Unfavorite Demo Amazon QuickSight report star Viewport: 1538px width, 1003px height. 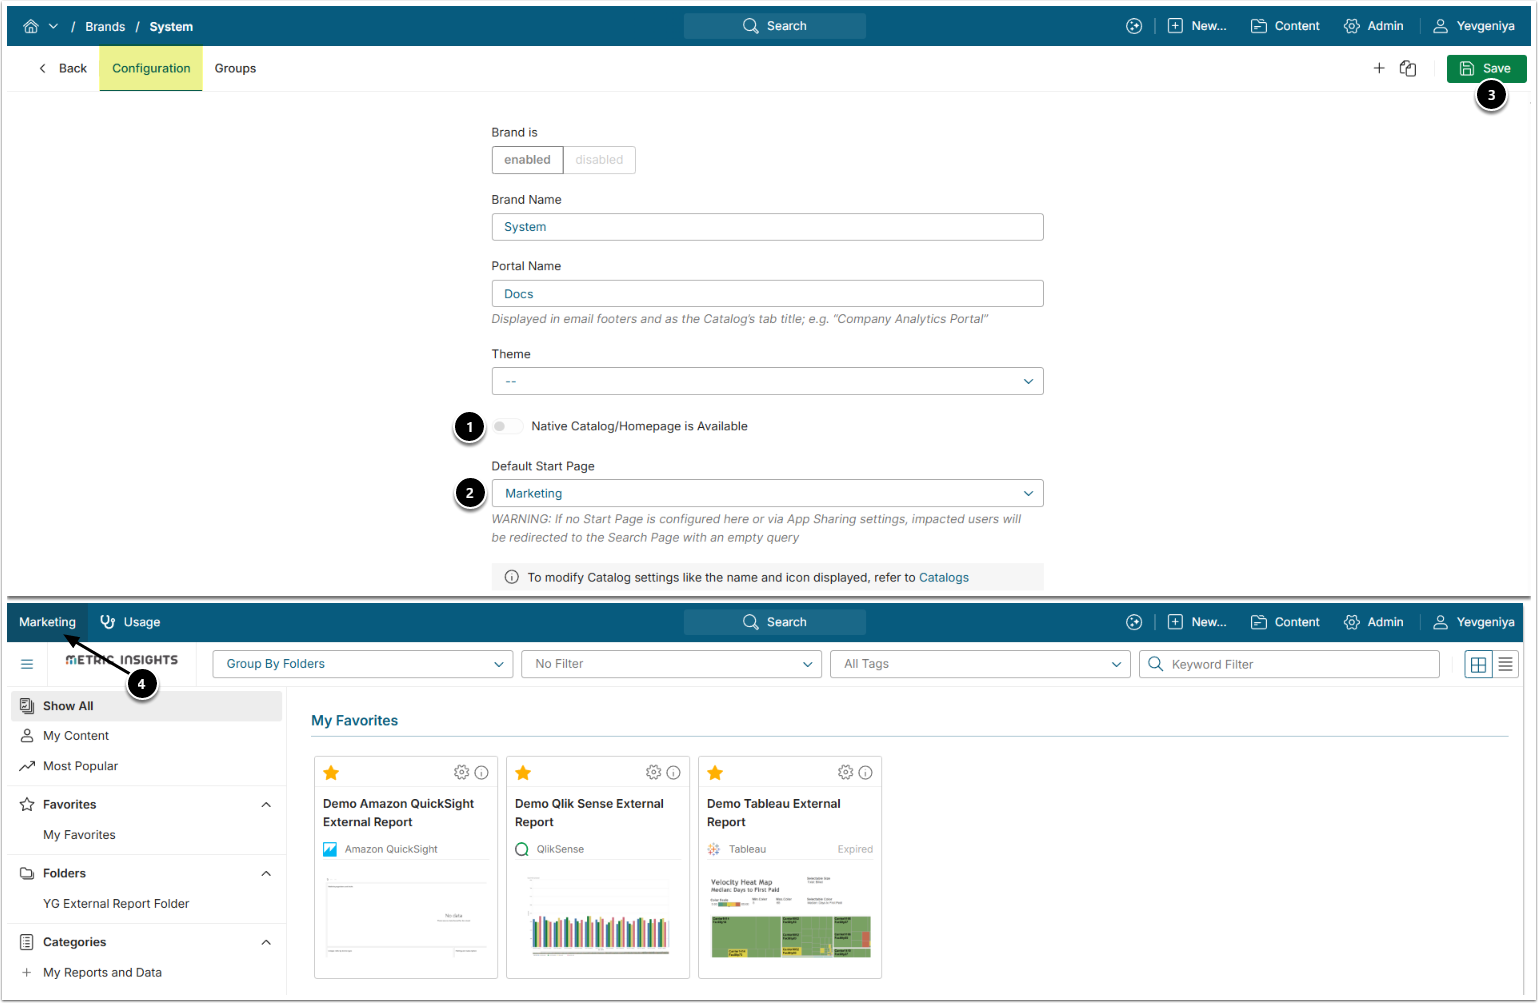tap(332, 773)
